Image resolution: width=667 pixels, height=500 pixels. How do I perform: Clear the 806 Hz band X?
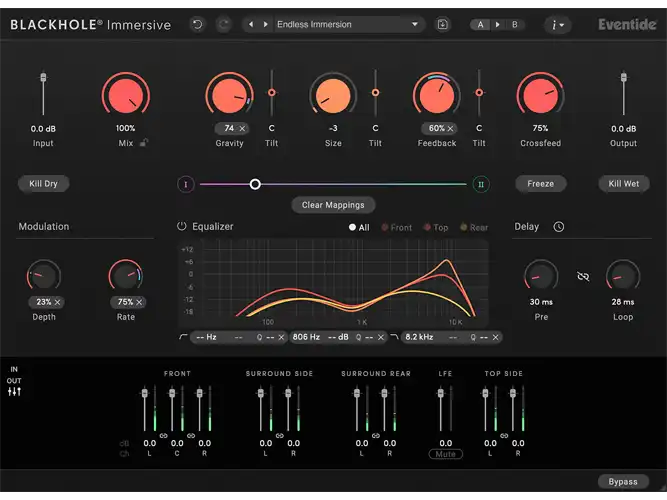(x=381, y=337)
